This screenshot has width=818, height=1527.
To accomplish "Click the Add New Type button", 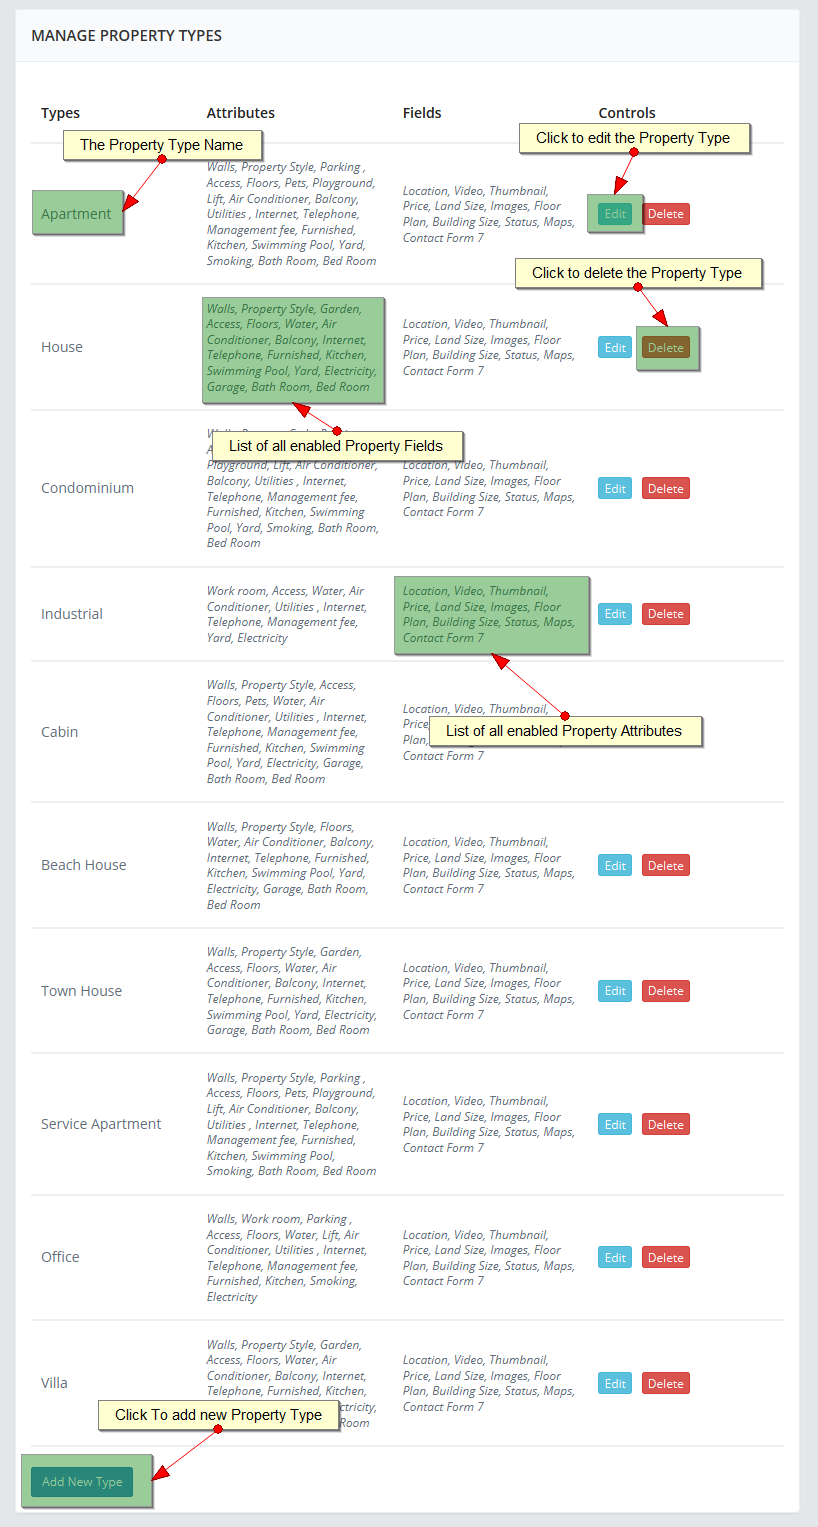I will tap(82, 1482).
